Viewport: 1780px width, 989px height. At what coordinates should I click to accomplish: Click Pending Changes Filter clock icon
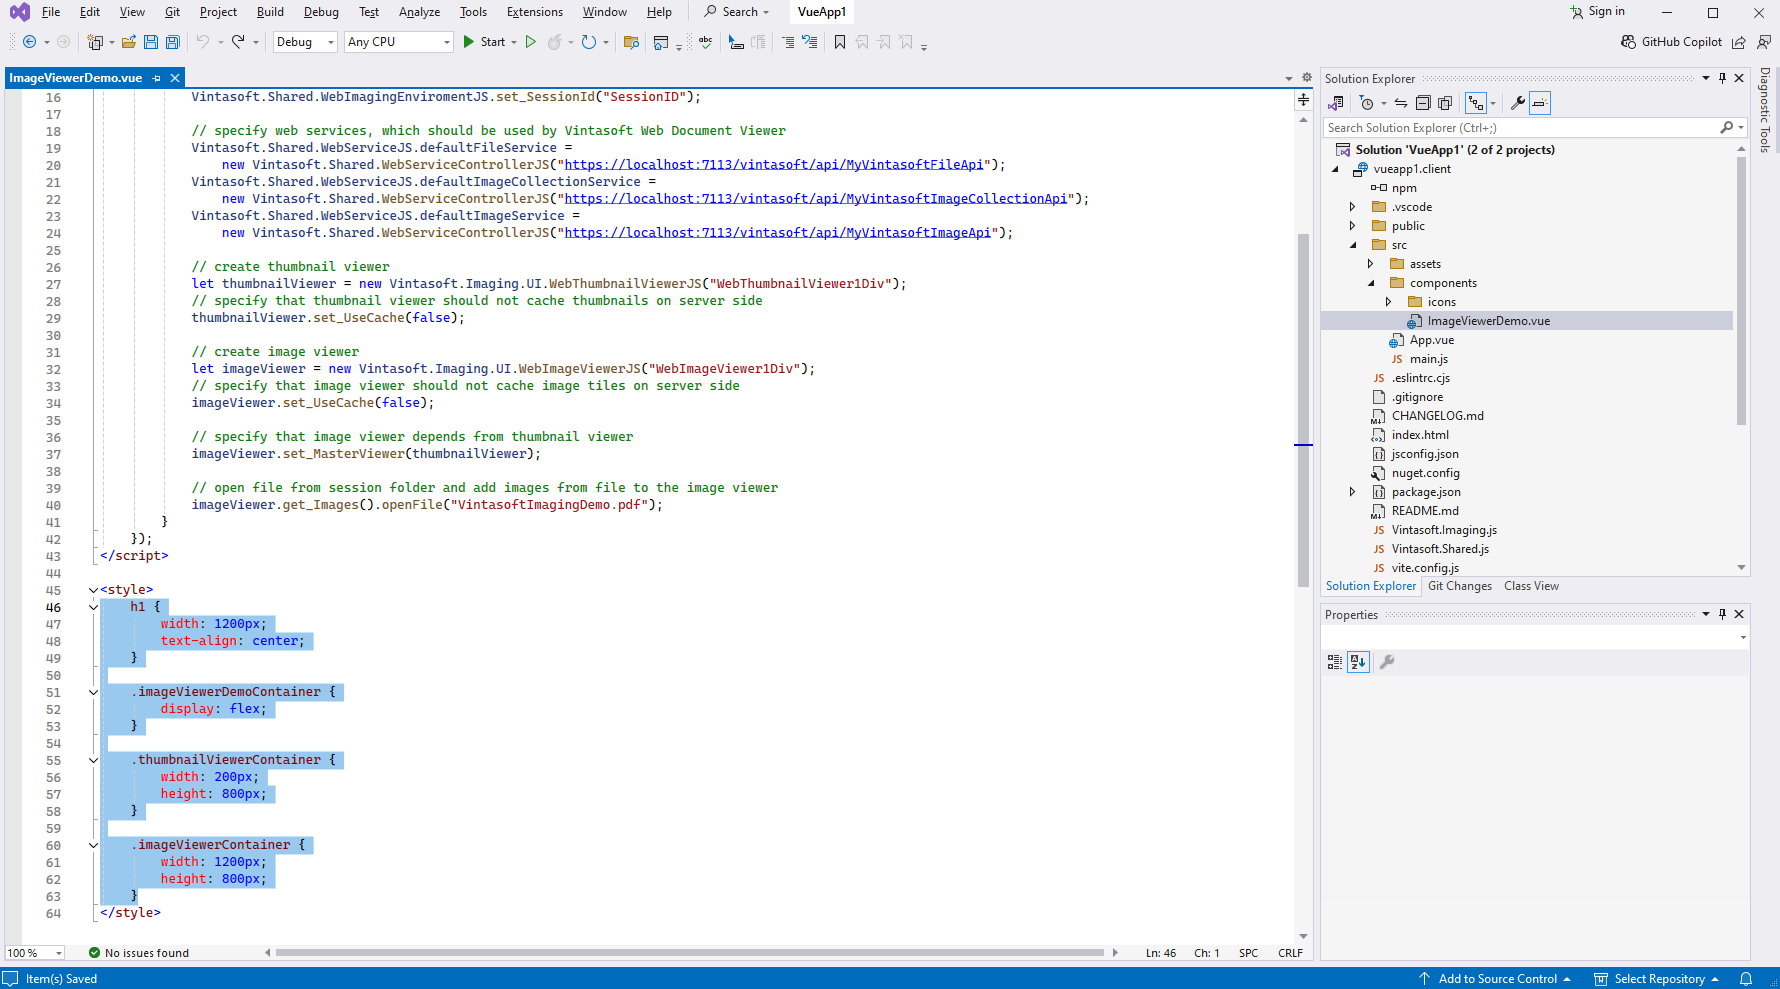(x=1367, y=103)
